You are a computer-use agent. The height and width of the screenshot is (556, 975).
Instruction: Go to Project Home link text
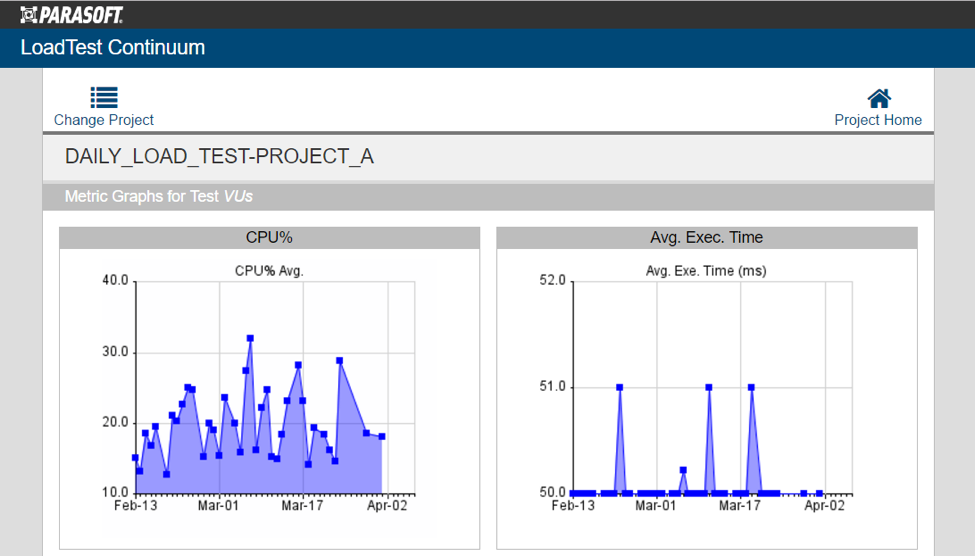pyautogui.click(x=878, y=120)
